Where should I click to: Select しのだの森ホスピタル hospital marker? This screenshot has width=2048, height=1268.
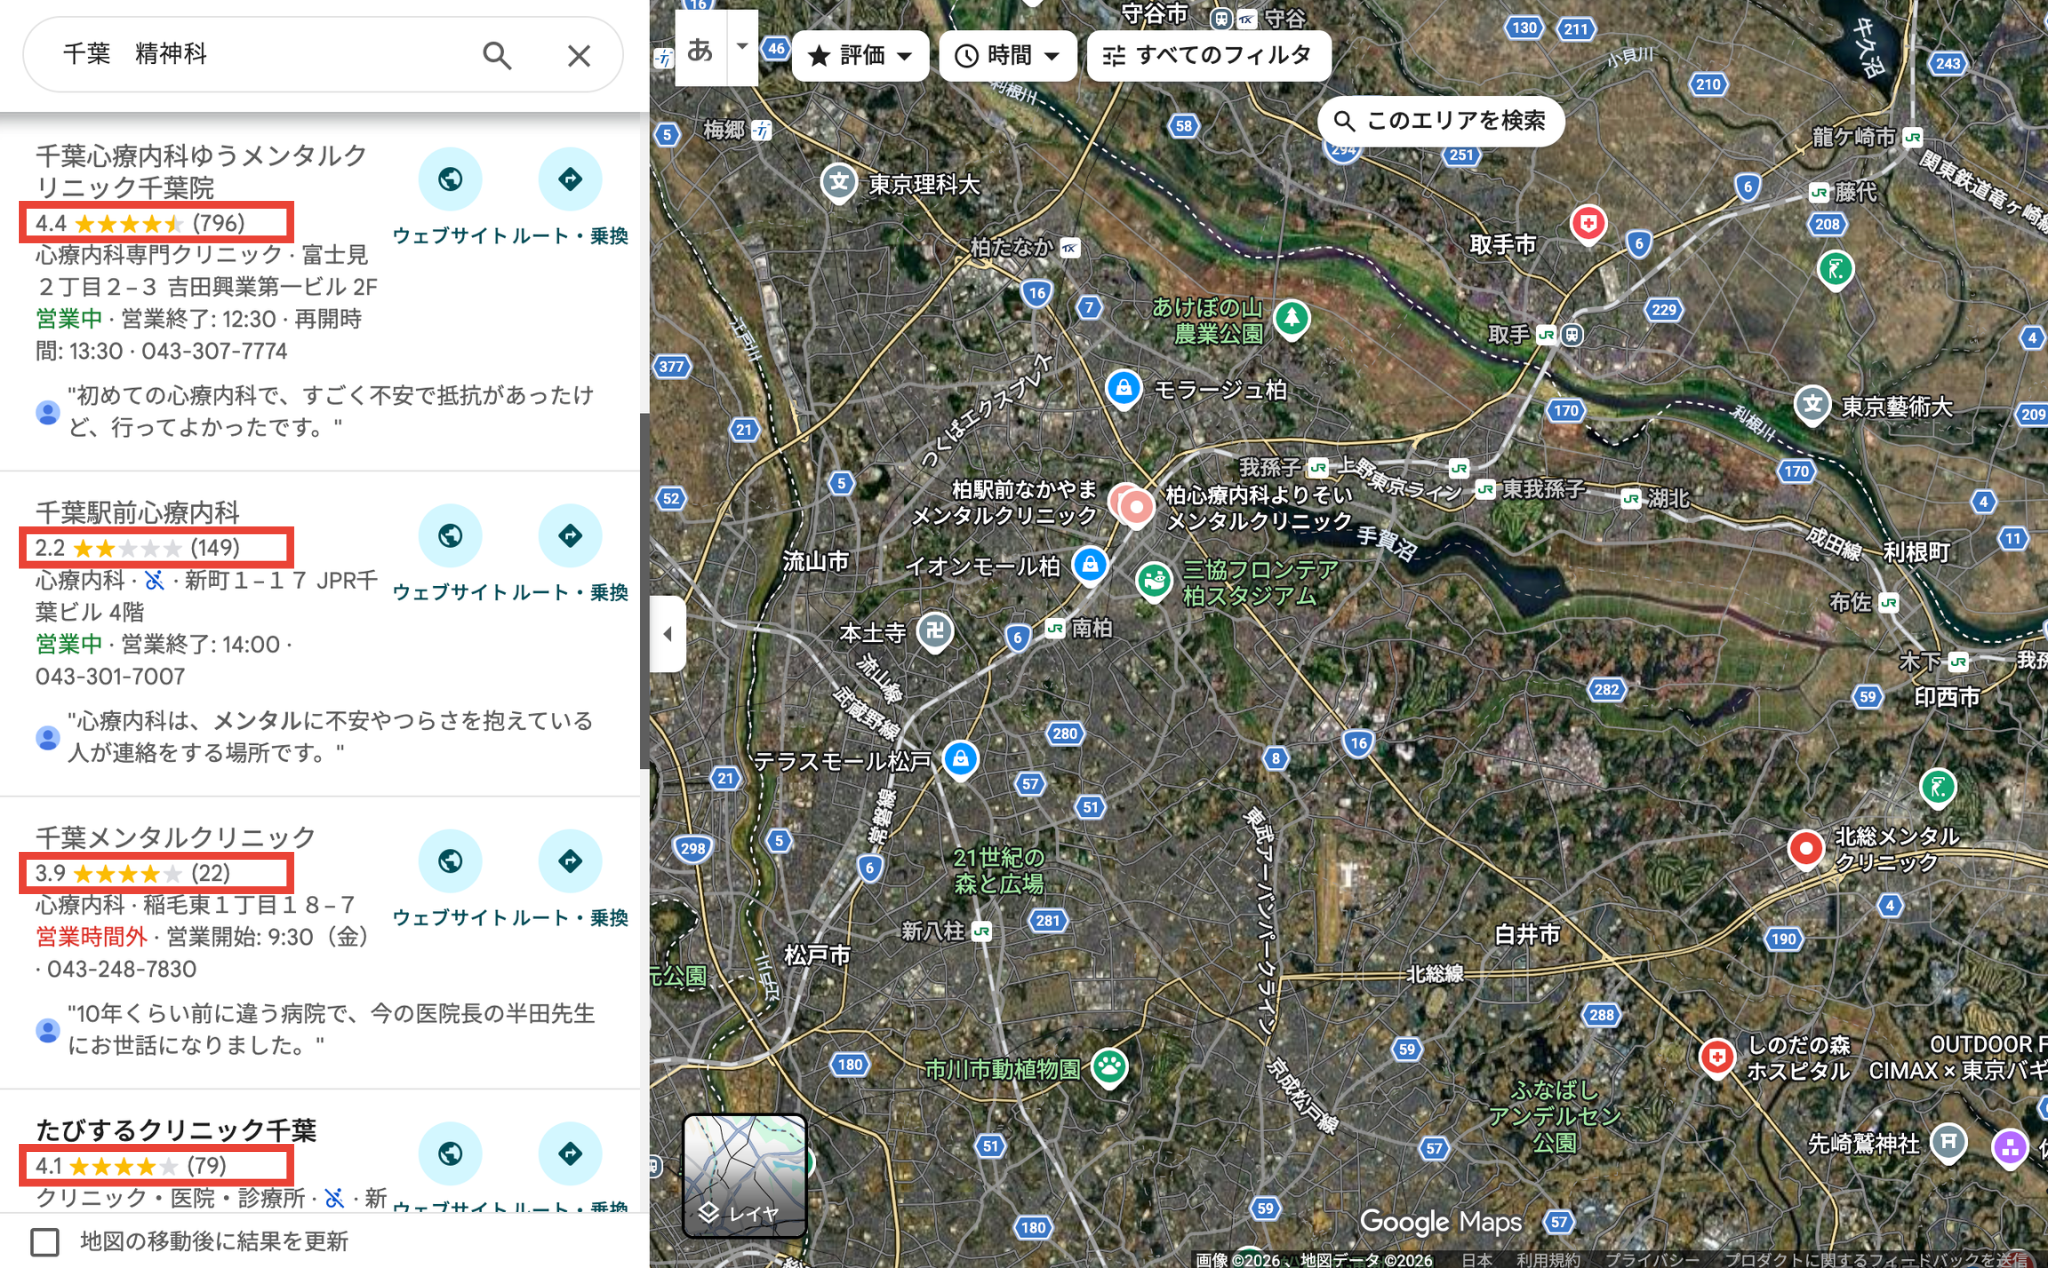1716,1057
